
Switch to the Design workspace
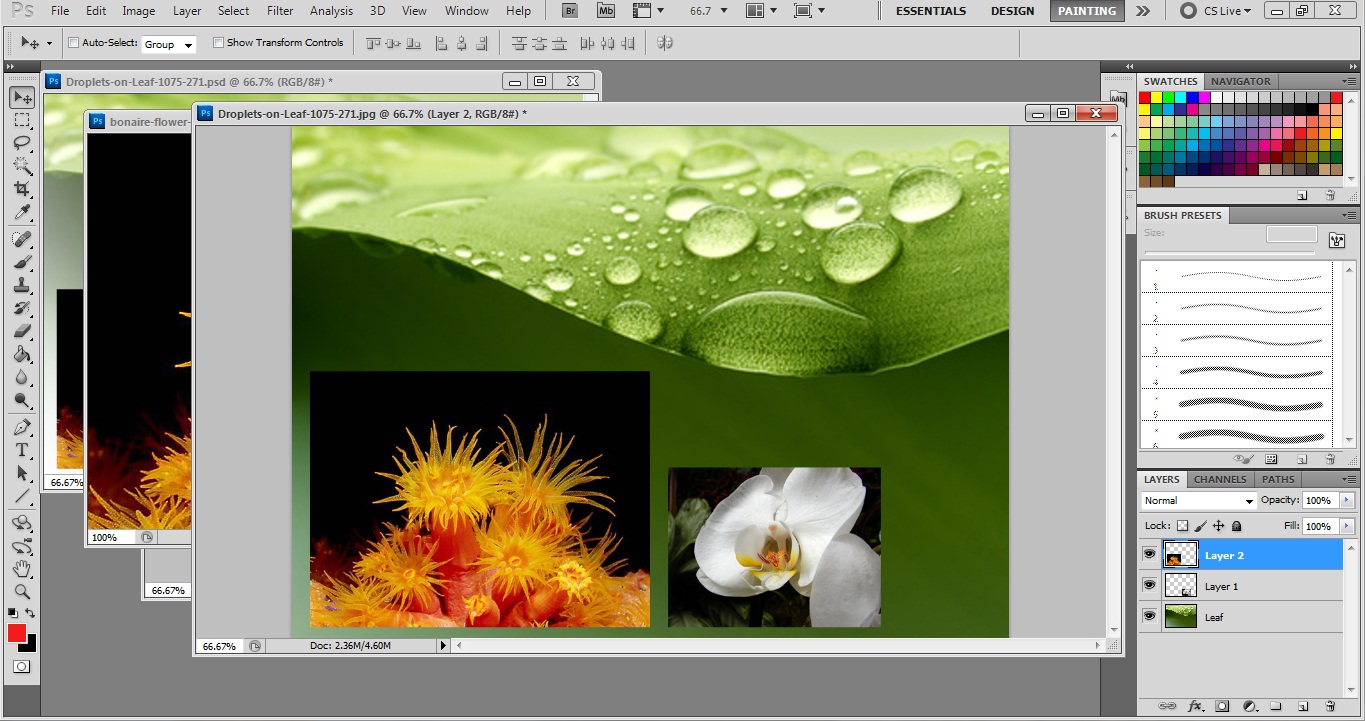point(1013,11)
